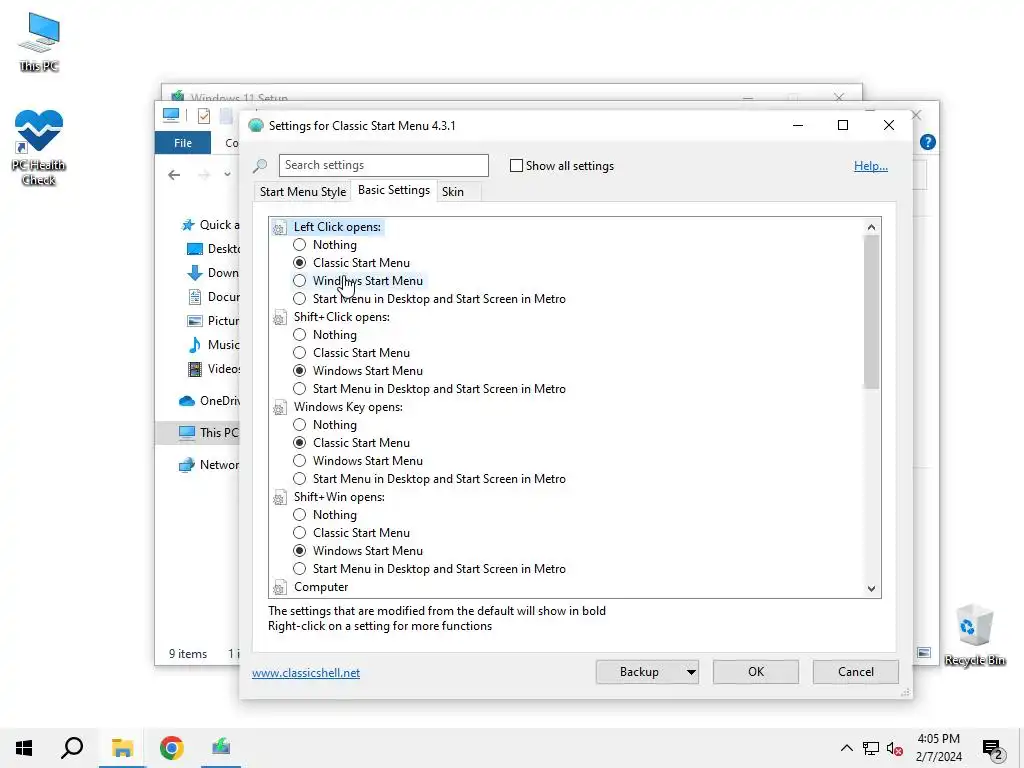Click the muted volume tray icon

[x=895, y=748]
